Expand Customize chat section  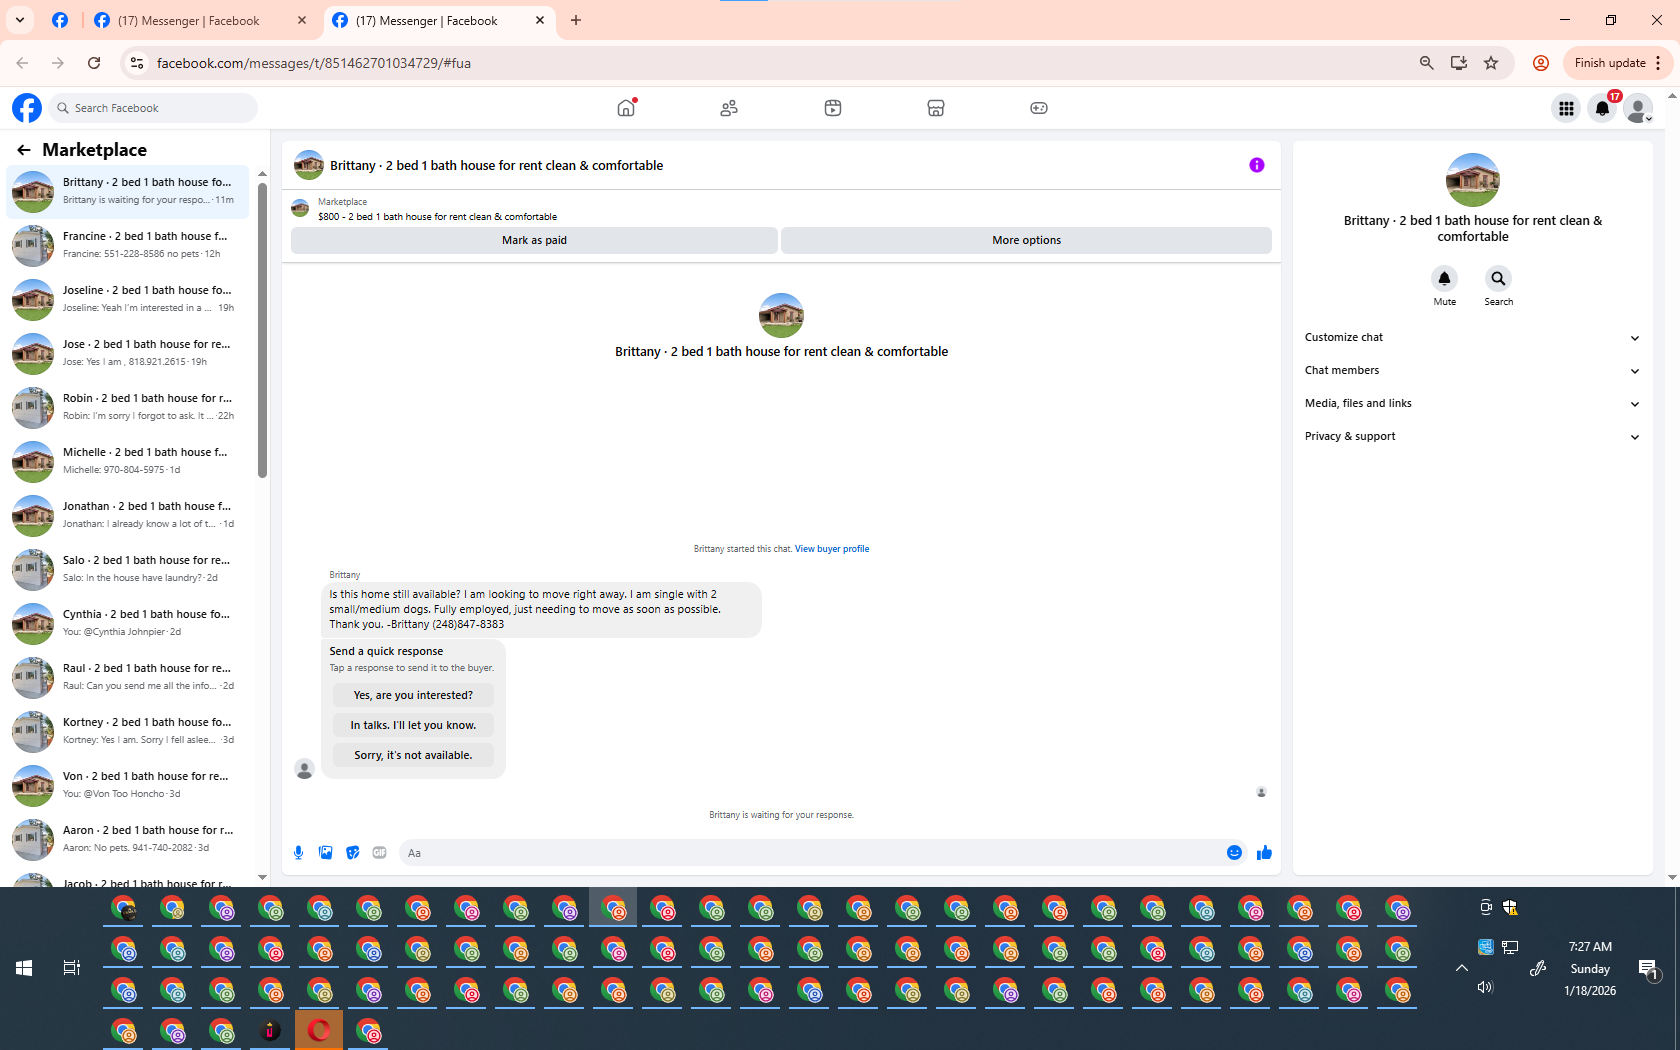coord(1472,338)
